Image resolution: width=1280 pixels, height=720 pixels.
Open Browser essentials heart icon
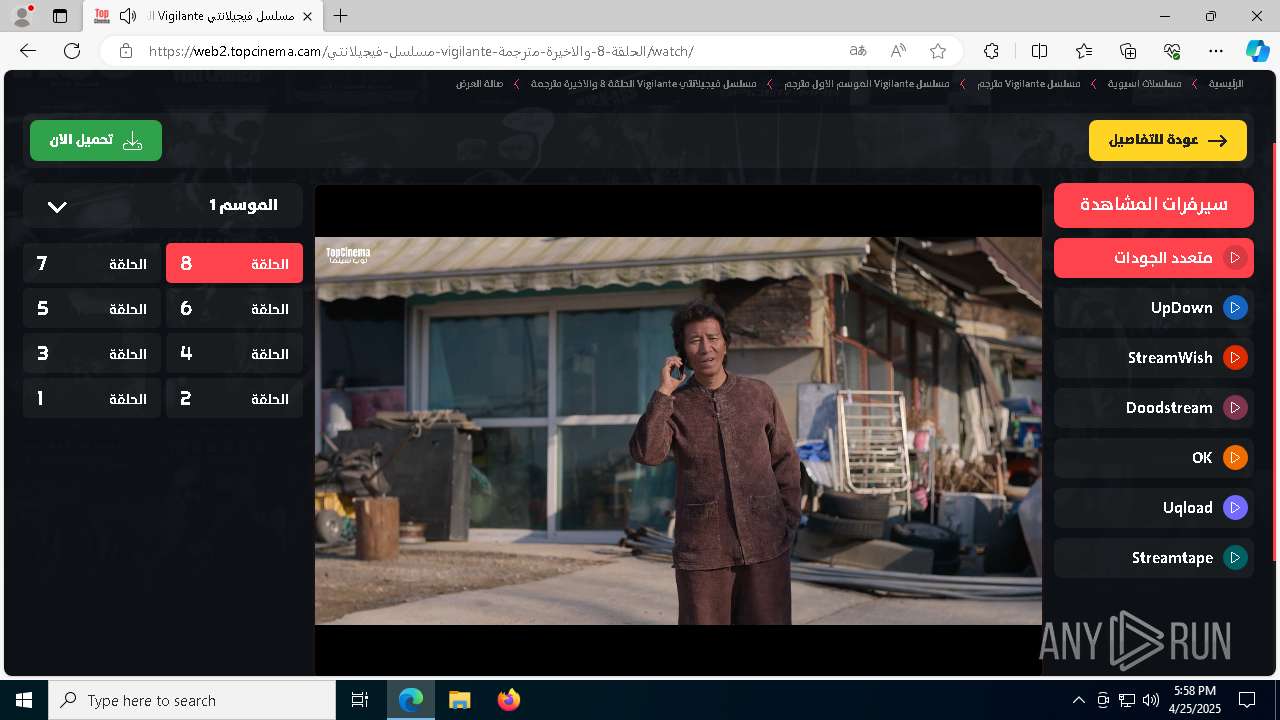(x=1172, y=51)
